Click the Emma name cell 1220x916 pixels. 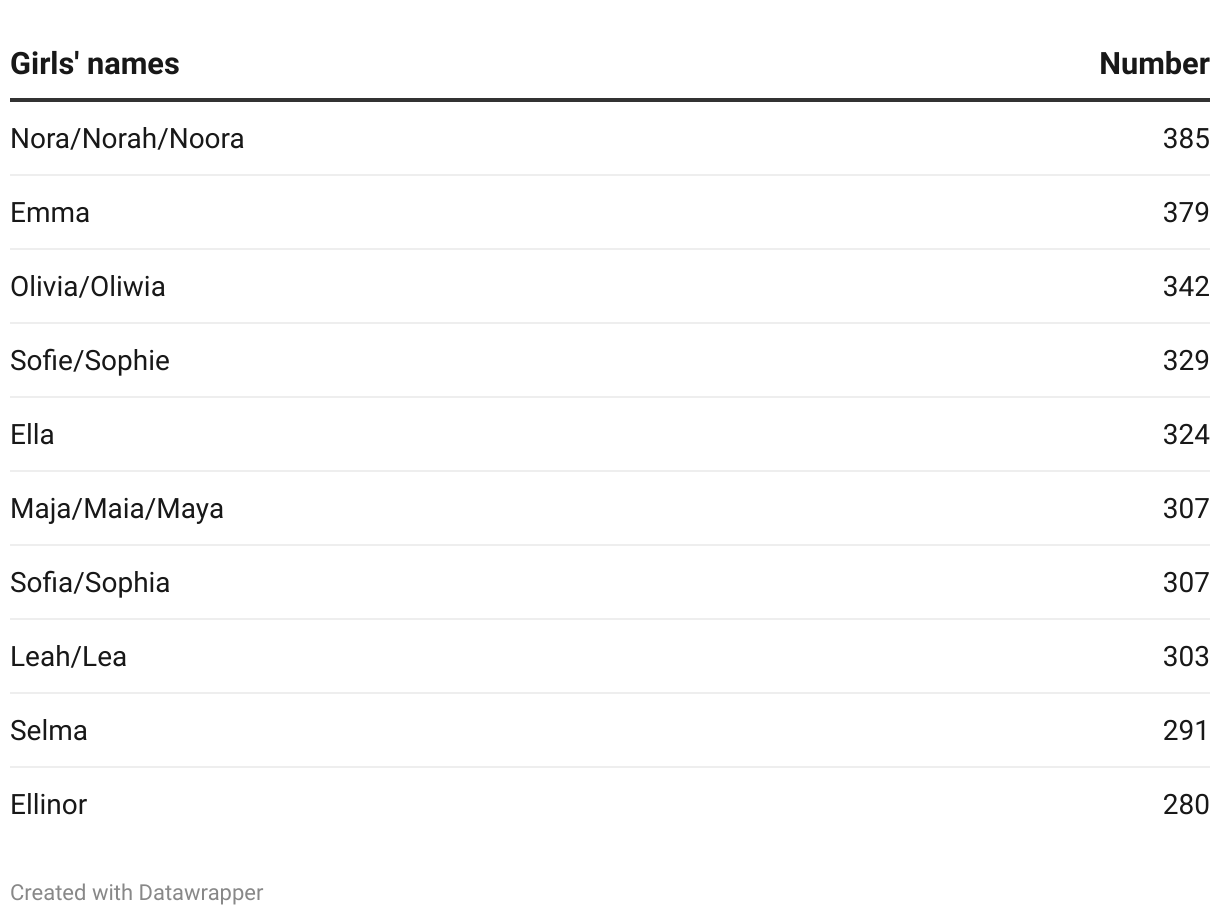click(x=50, y=212)
